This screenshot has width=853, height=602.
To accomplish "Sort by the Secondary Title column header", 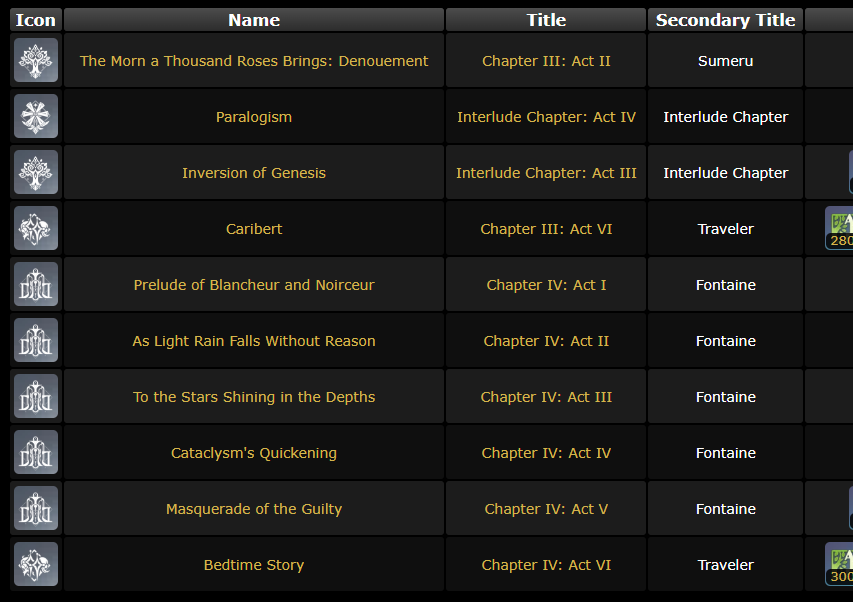I will pos(726,20).
